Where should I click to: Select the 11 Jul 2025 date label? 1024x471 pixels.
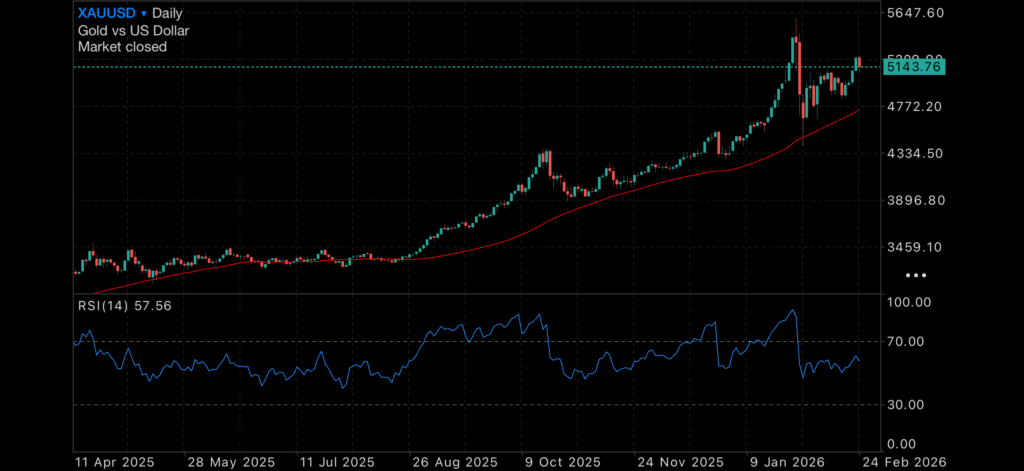[336, 463]
